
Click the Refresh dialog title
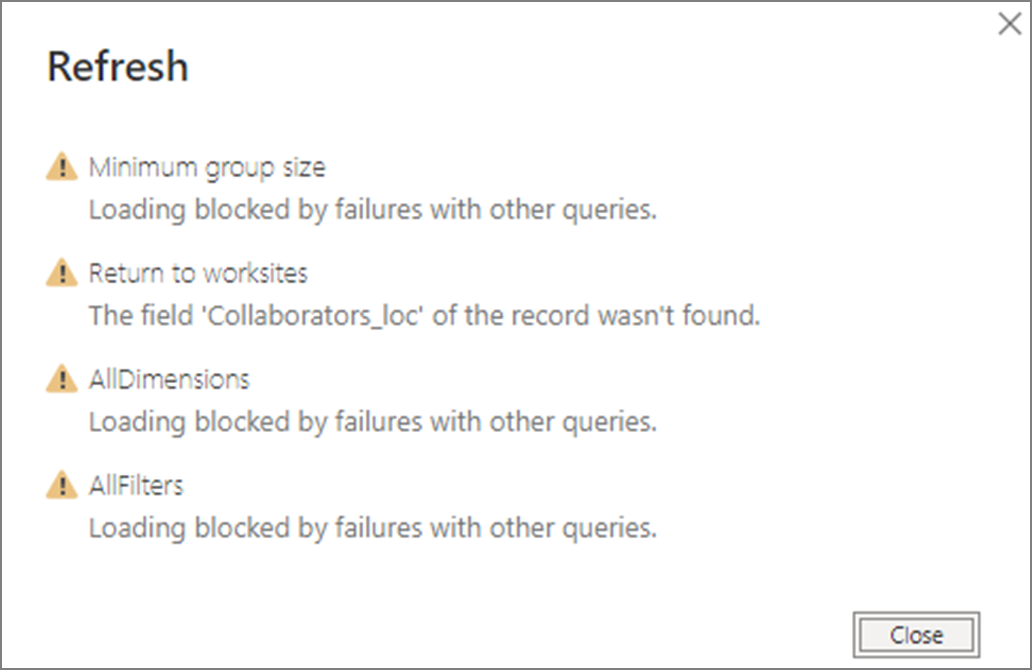pos(117,66)
